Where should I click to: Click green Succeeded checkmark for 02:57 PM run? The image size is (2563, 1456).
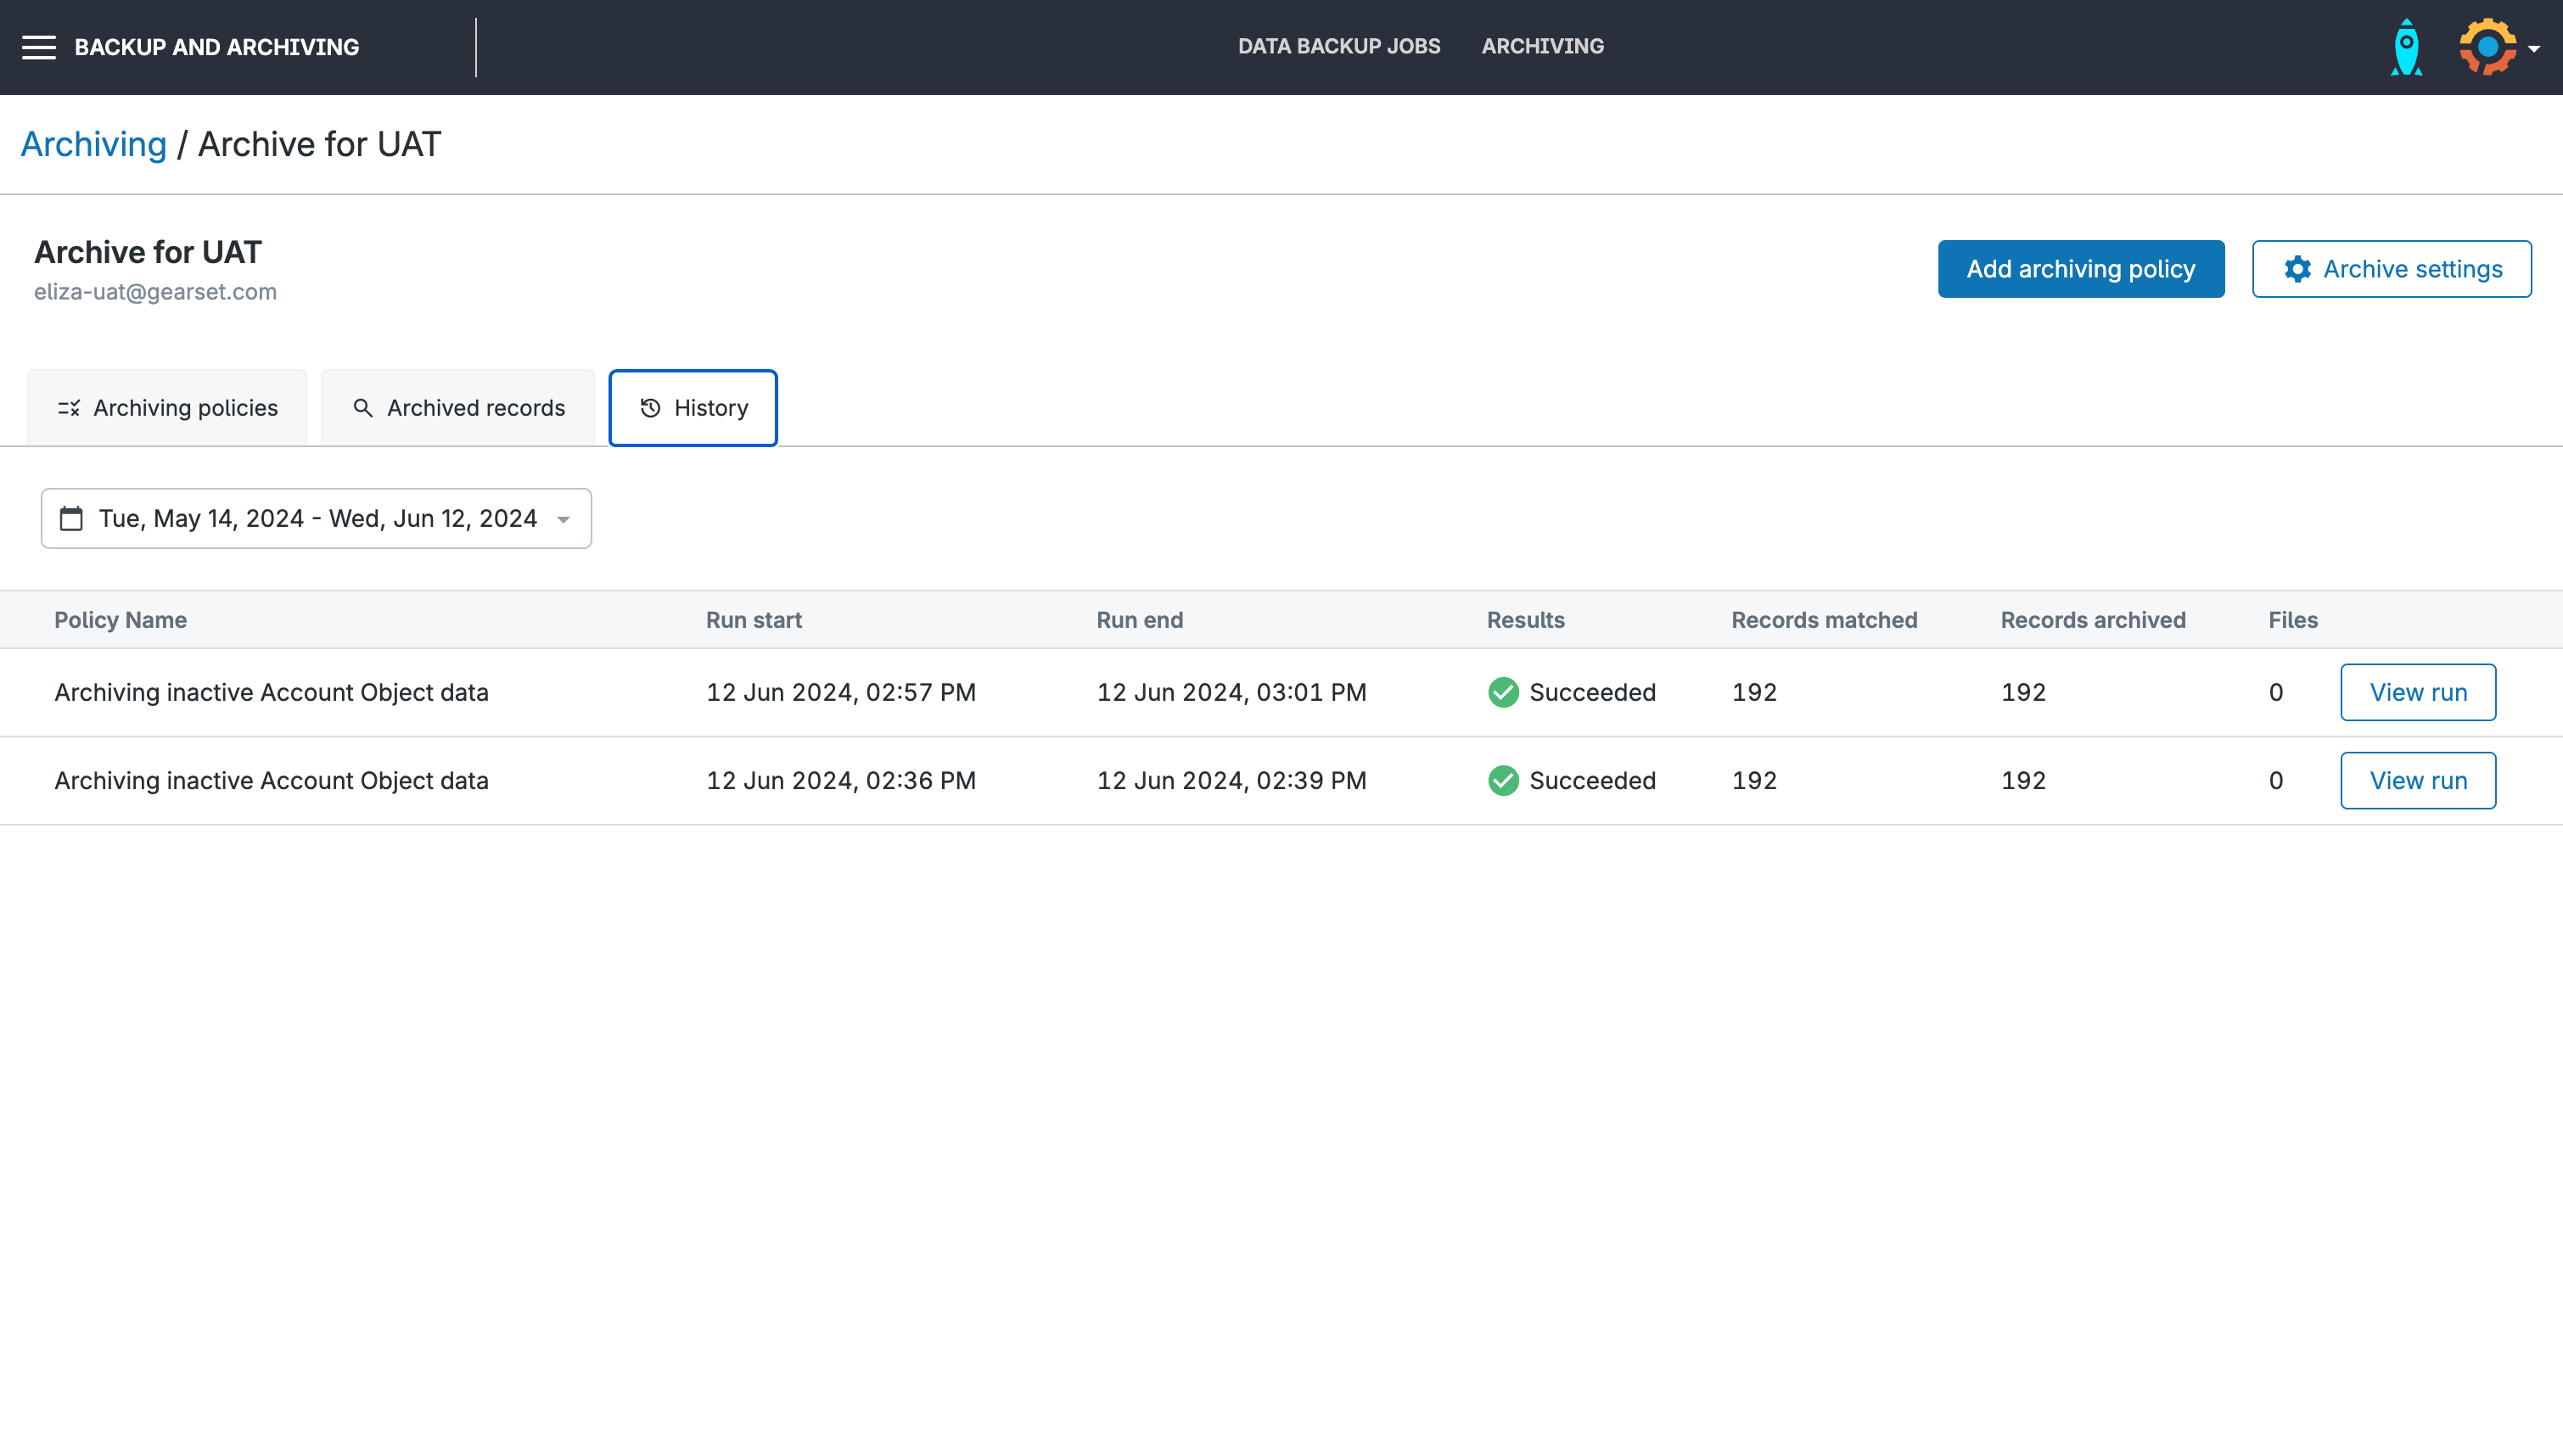point(1503,692)
